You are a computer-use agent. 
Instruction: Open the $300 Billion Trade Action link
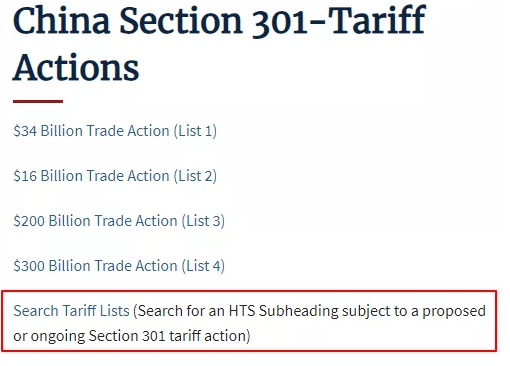(119, 266)
